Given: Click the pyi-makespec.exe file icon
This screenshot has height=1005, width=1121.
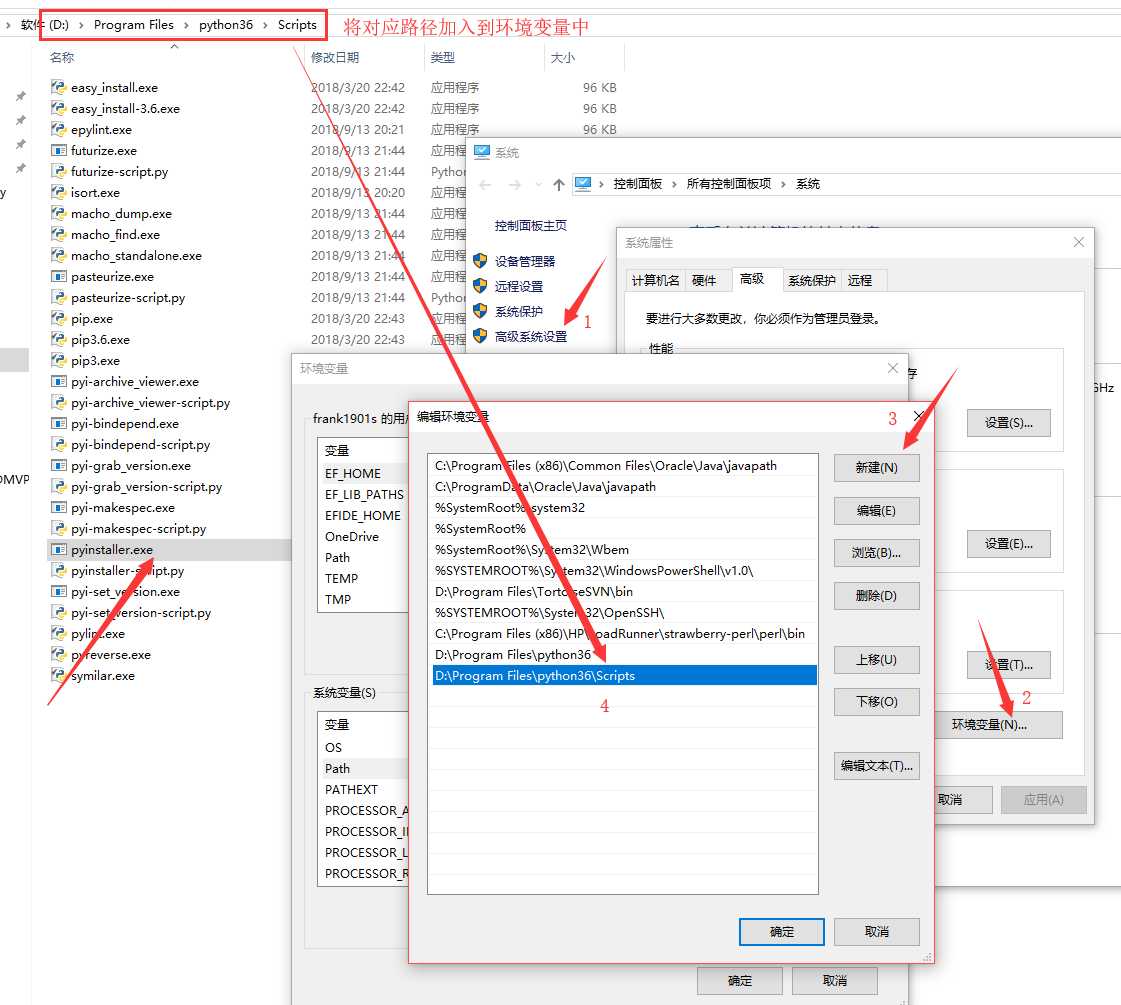Looking at the screenshot, I should coord(59,508).
